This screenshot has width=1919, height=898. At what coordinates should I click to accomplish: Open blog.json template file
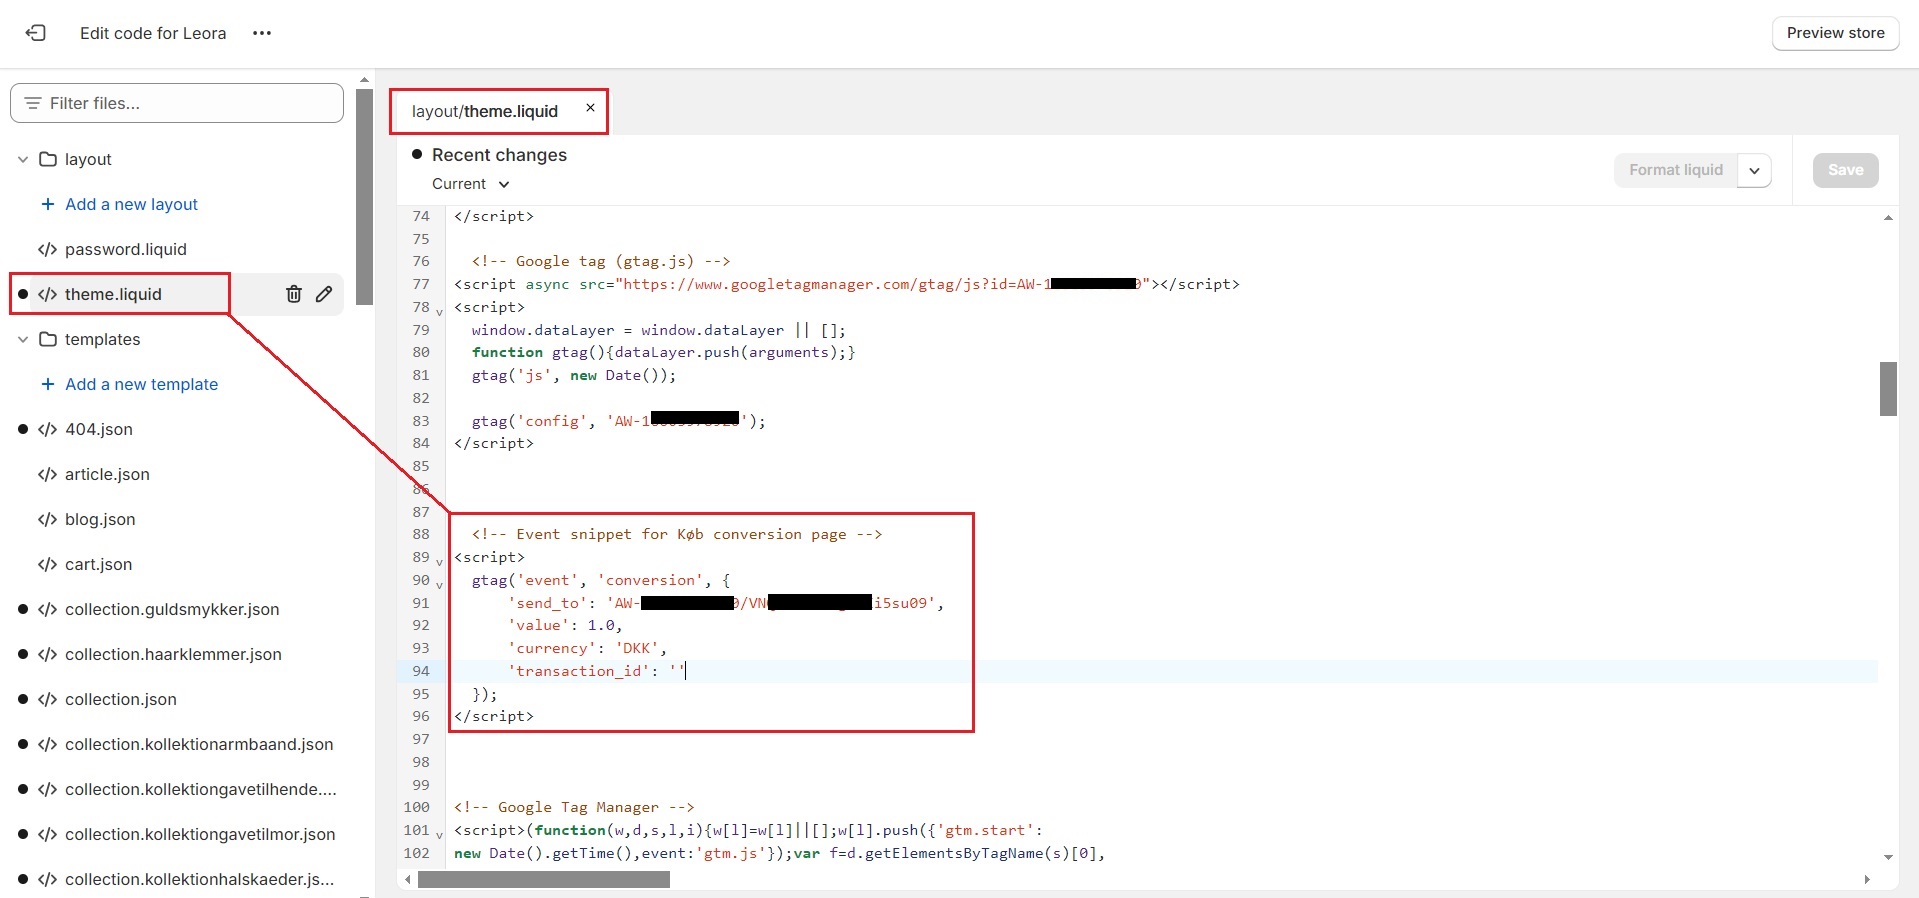pyautogui.click(x=100, y=519)
